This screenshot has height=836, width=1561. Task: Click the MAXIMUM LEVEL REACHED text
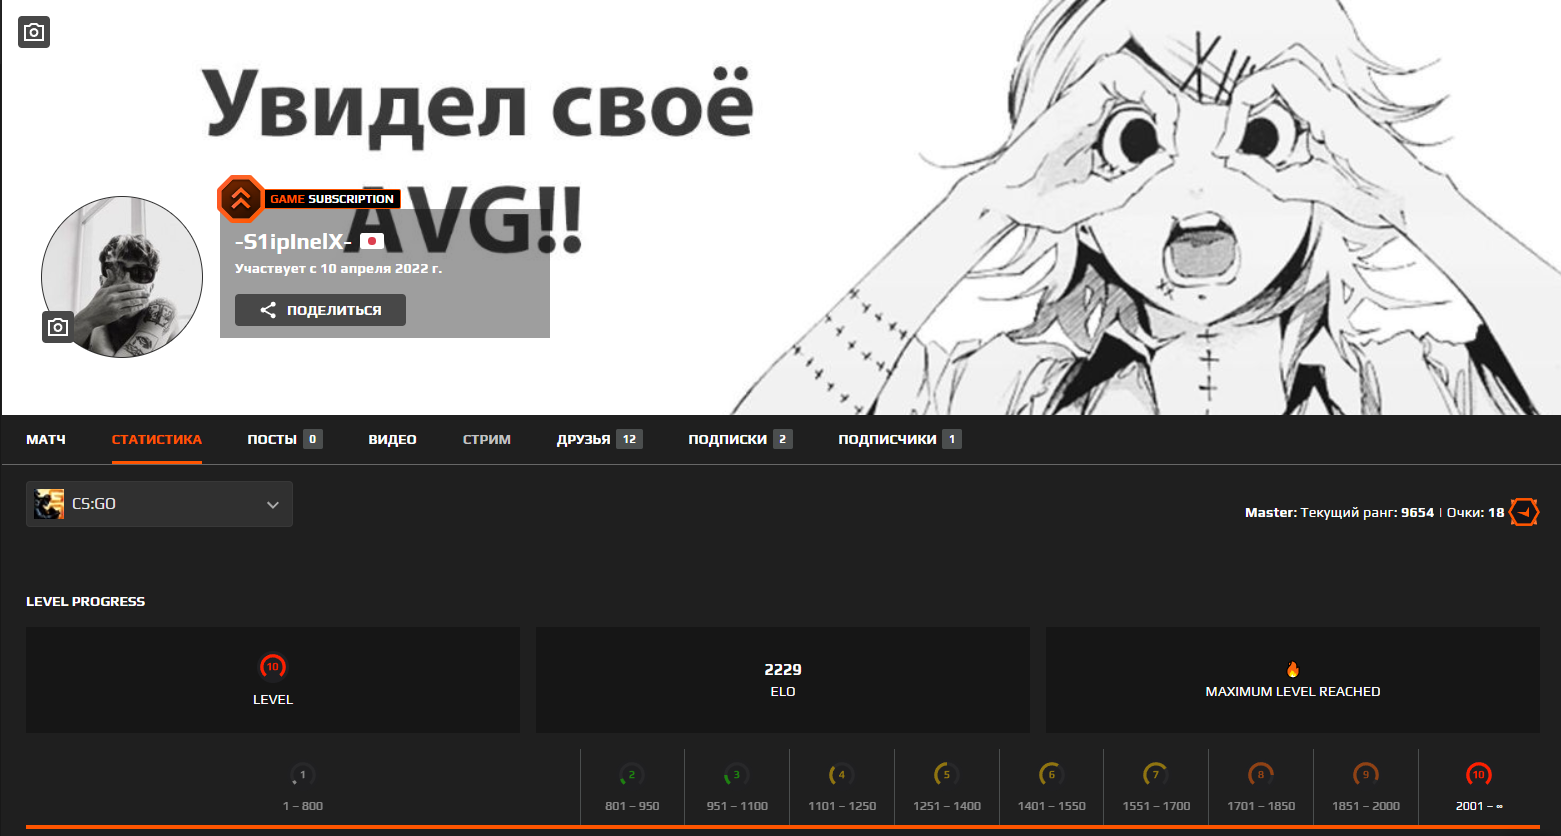click(1293, 691)
